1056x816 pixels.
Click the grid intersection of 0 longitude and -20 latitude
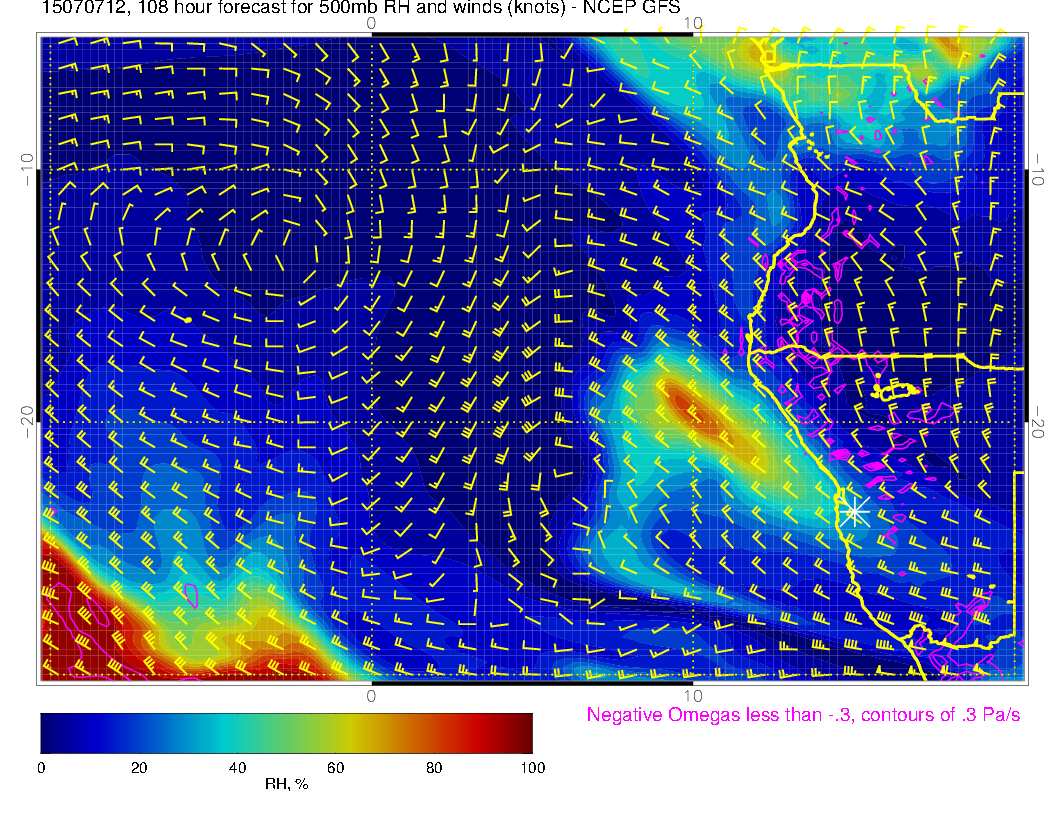click(371, 421)
